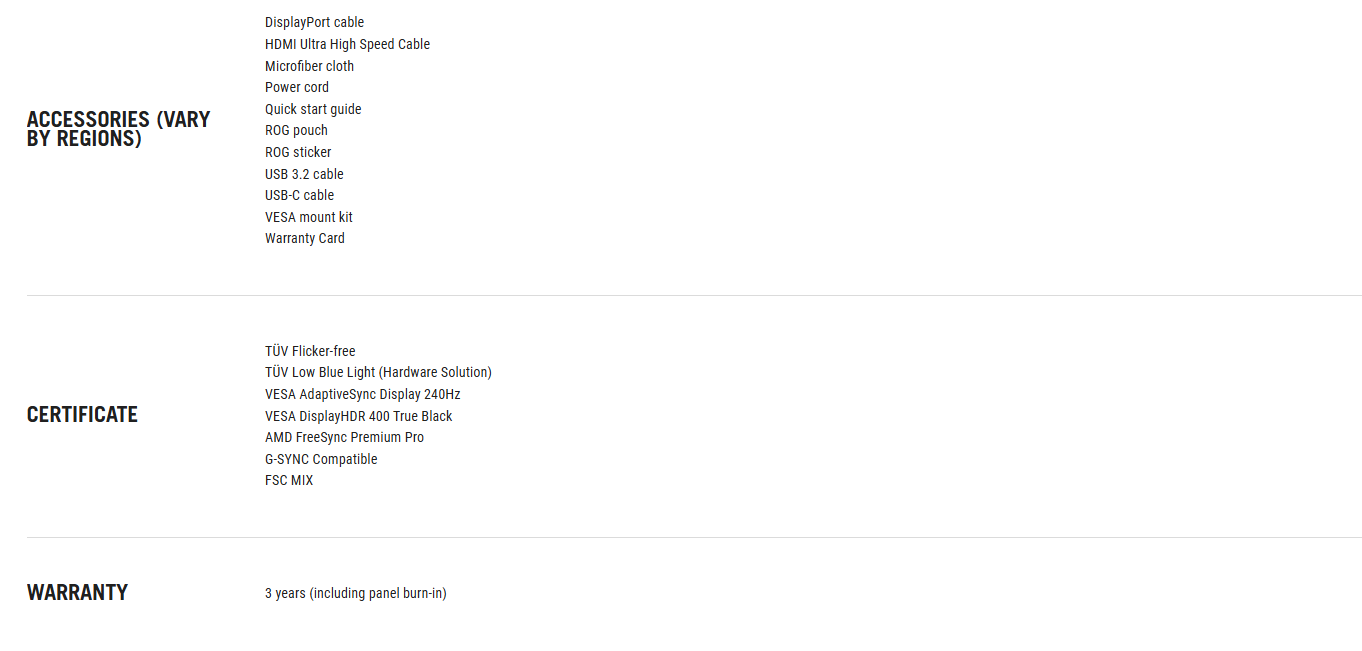Screen dimensions: 1362x651
Task: Click the TÜV Flicker-free certificate
Action: pos(310,351)
